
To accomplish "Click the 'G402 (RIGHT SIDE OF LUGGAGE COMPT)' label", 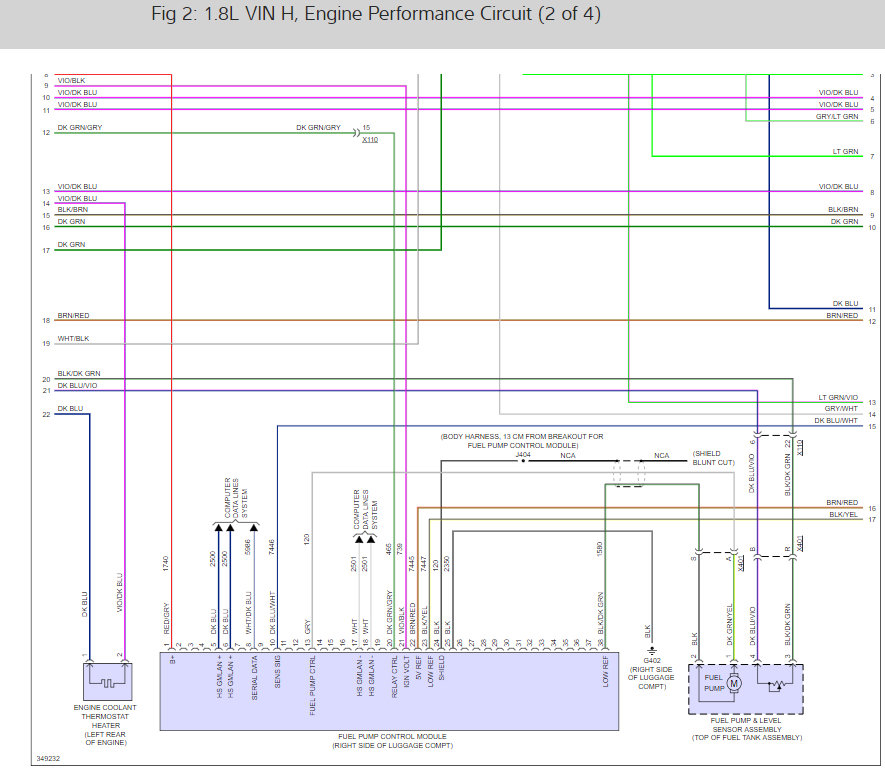I will pyautogui.click(x=651, y=673).
